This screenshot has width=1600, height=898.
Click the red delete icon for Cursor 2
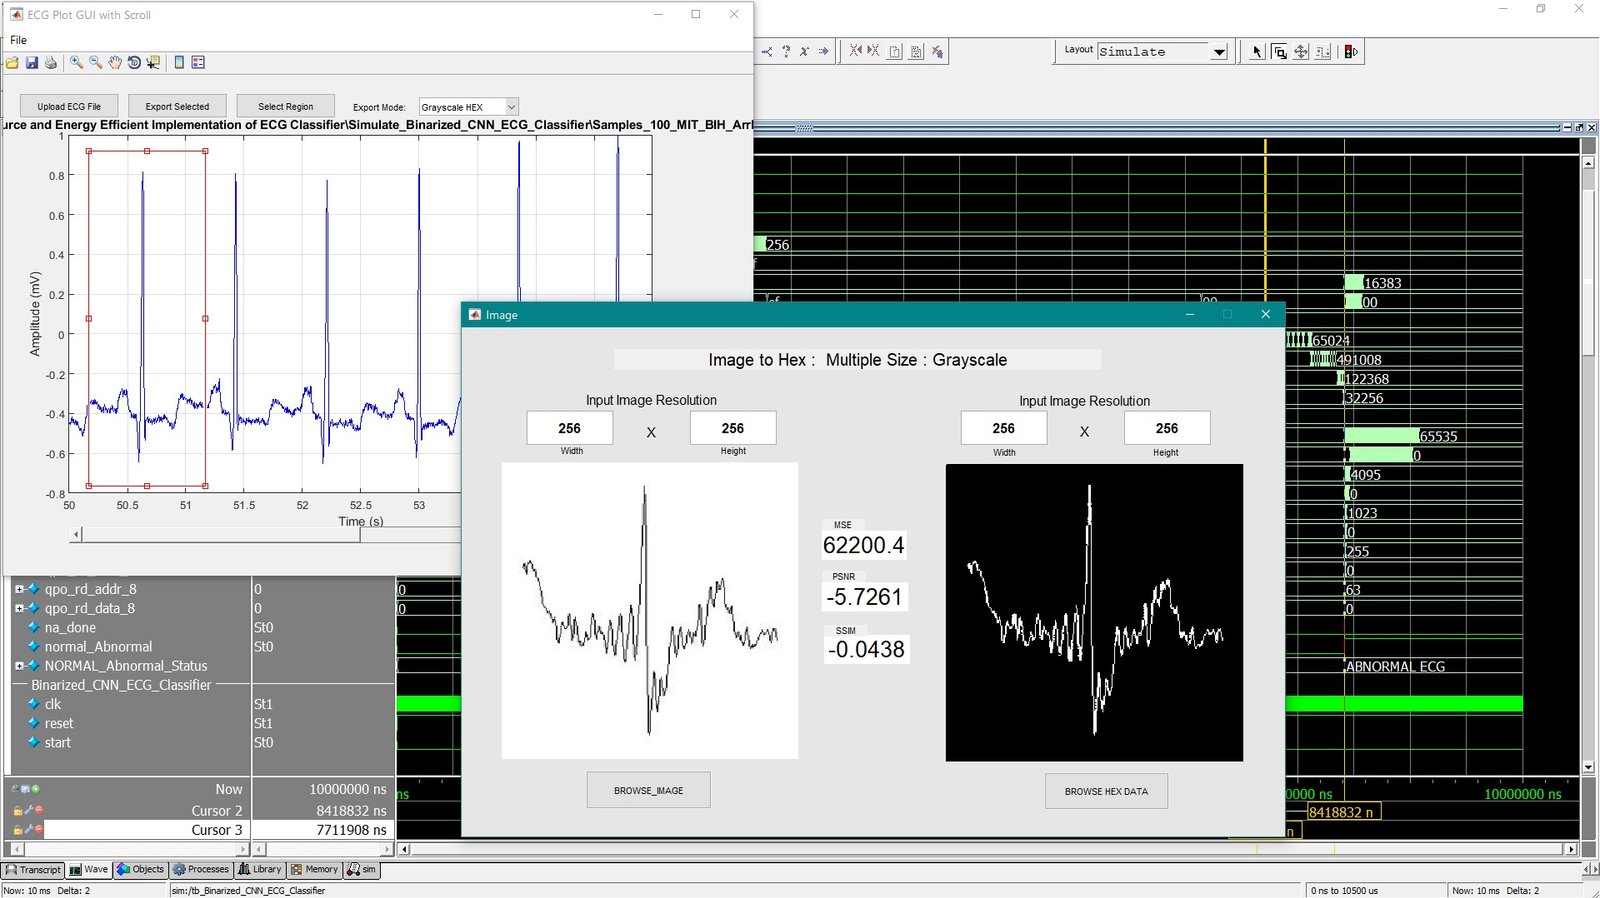click(x=39, y=811)
